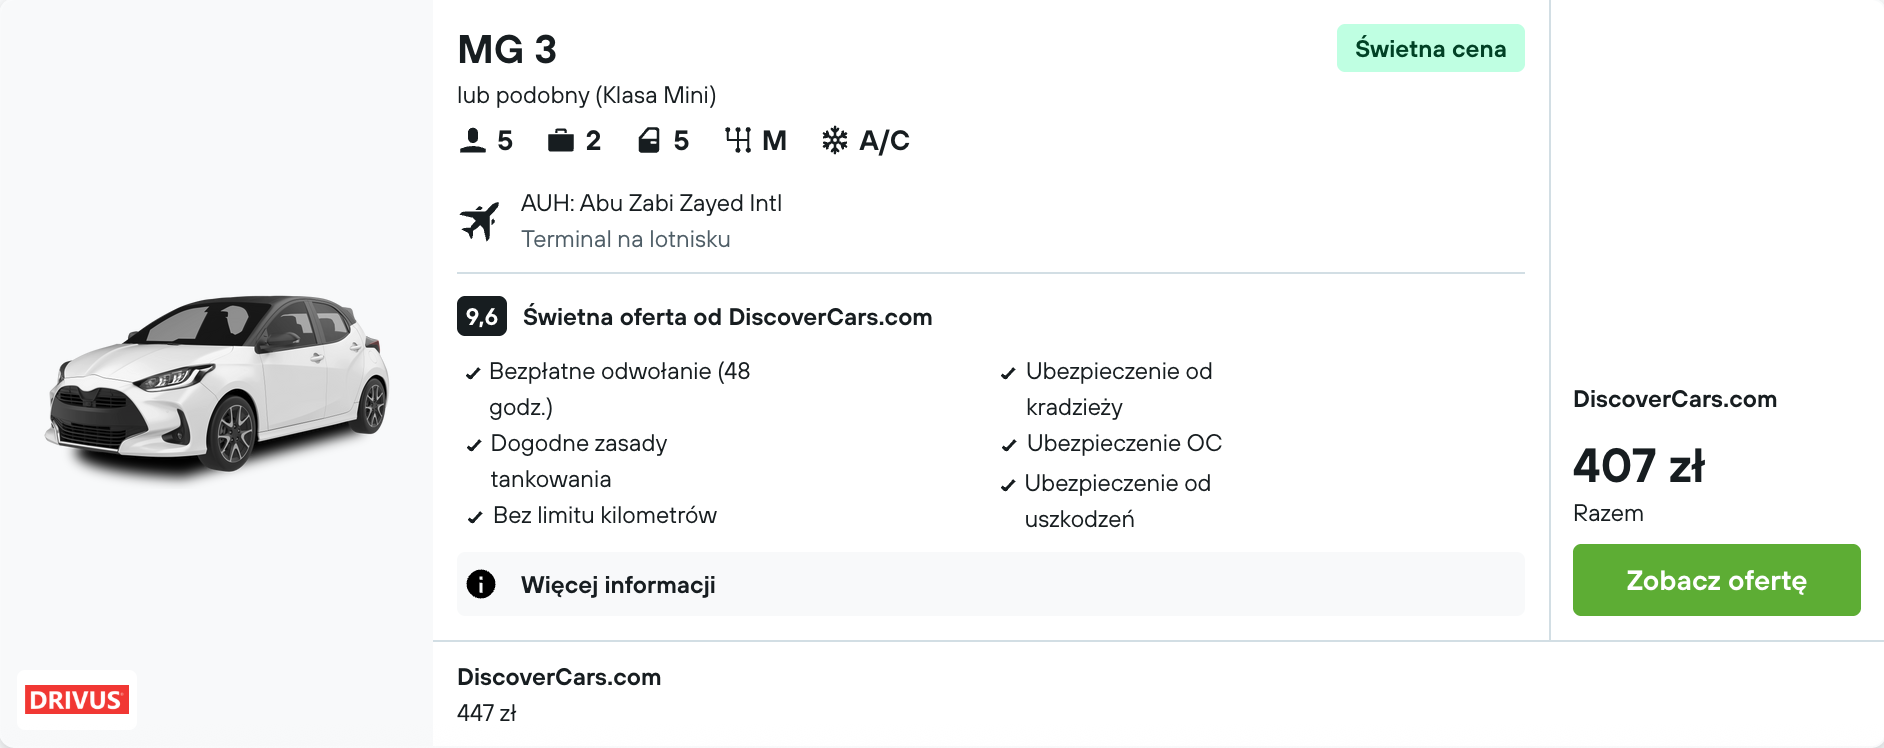The image size is (1884, 748).
Task: Click the DiscoverCars.com 447 zł offer row
Action: (558, 694)
